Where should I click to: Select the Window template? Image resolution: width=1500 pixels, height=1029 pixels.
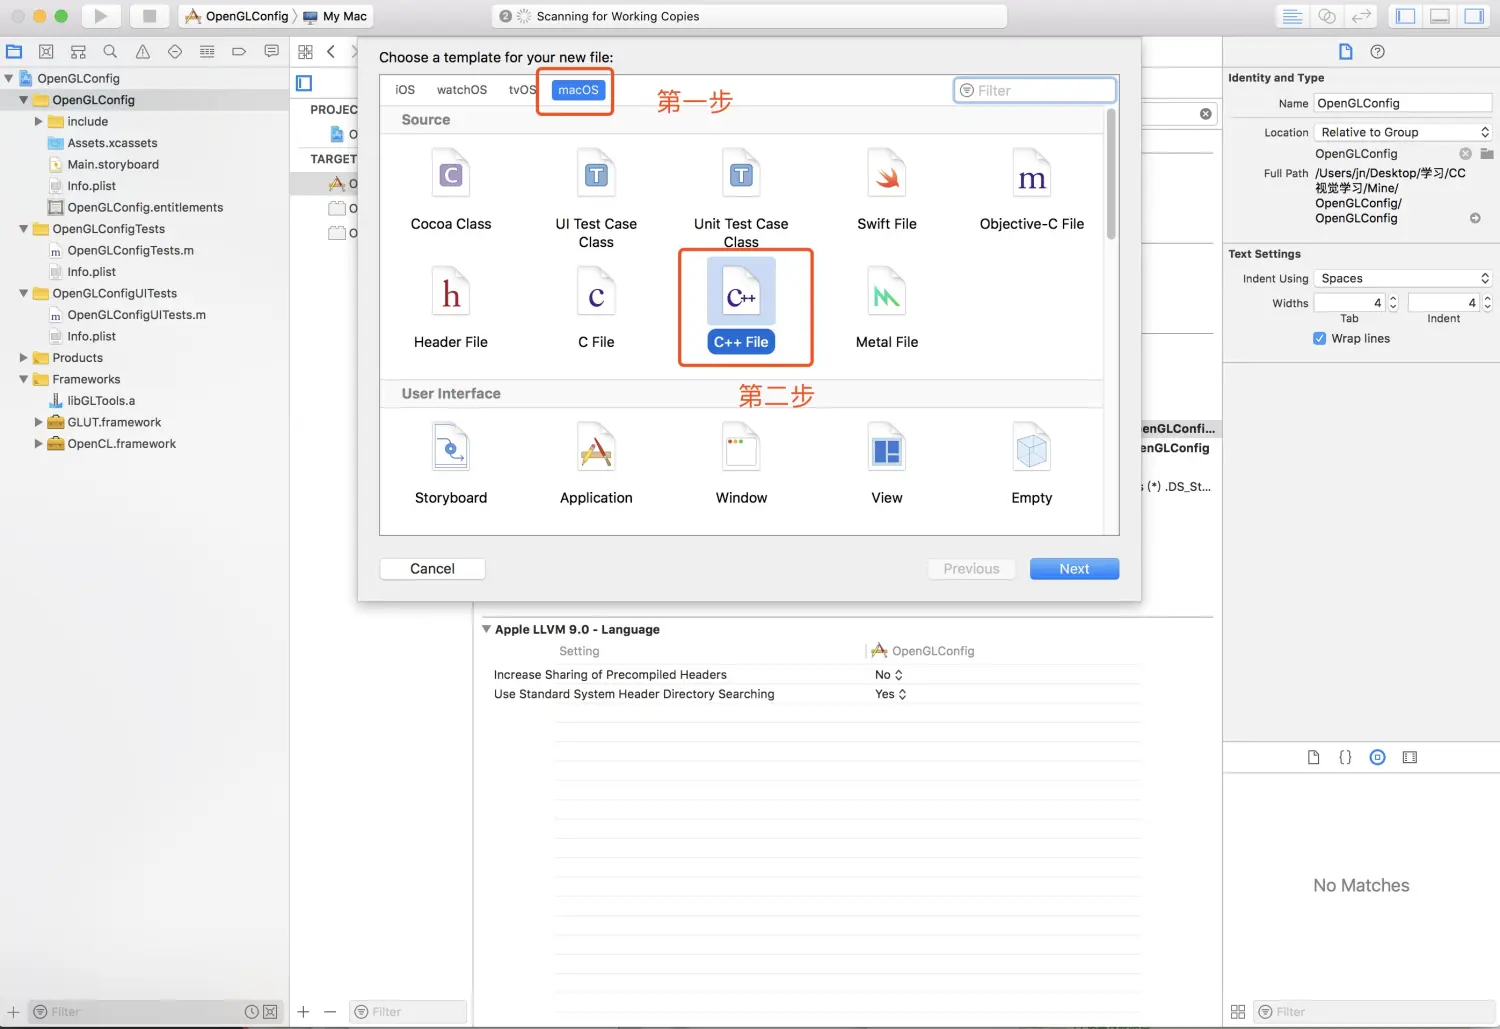pos(741,464)
